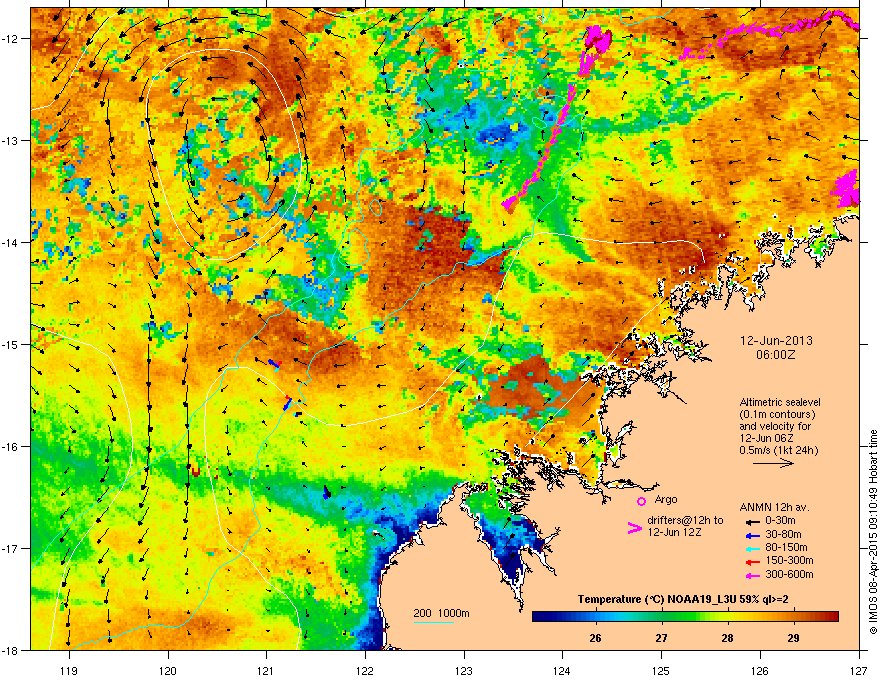Click the latitude axis label -14
Image resolution: width=880 pixels, height=680 pixels.
tap(10, 242)
